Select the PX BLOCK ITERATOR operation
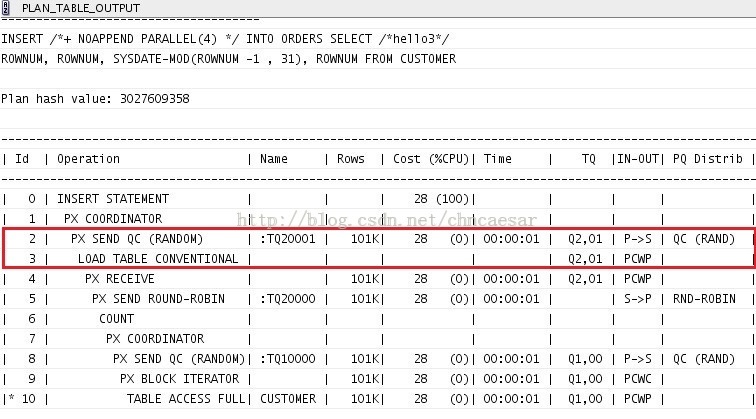This screenshot has height=419, width=756. (x=179, y=379)
